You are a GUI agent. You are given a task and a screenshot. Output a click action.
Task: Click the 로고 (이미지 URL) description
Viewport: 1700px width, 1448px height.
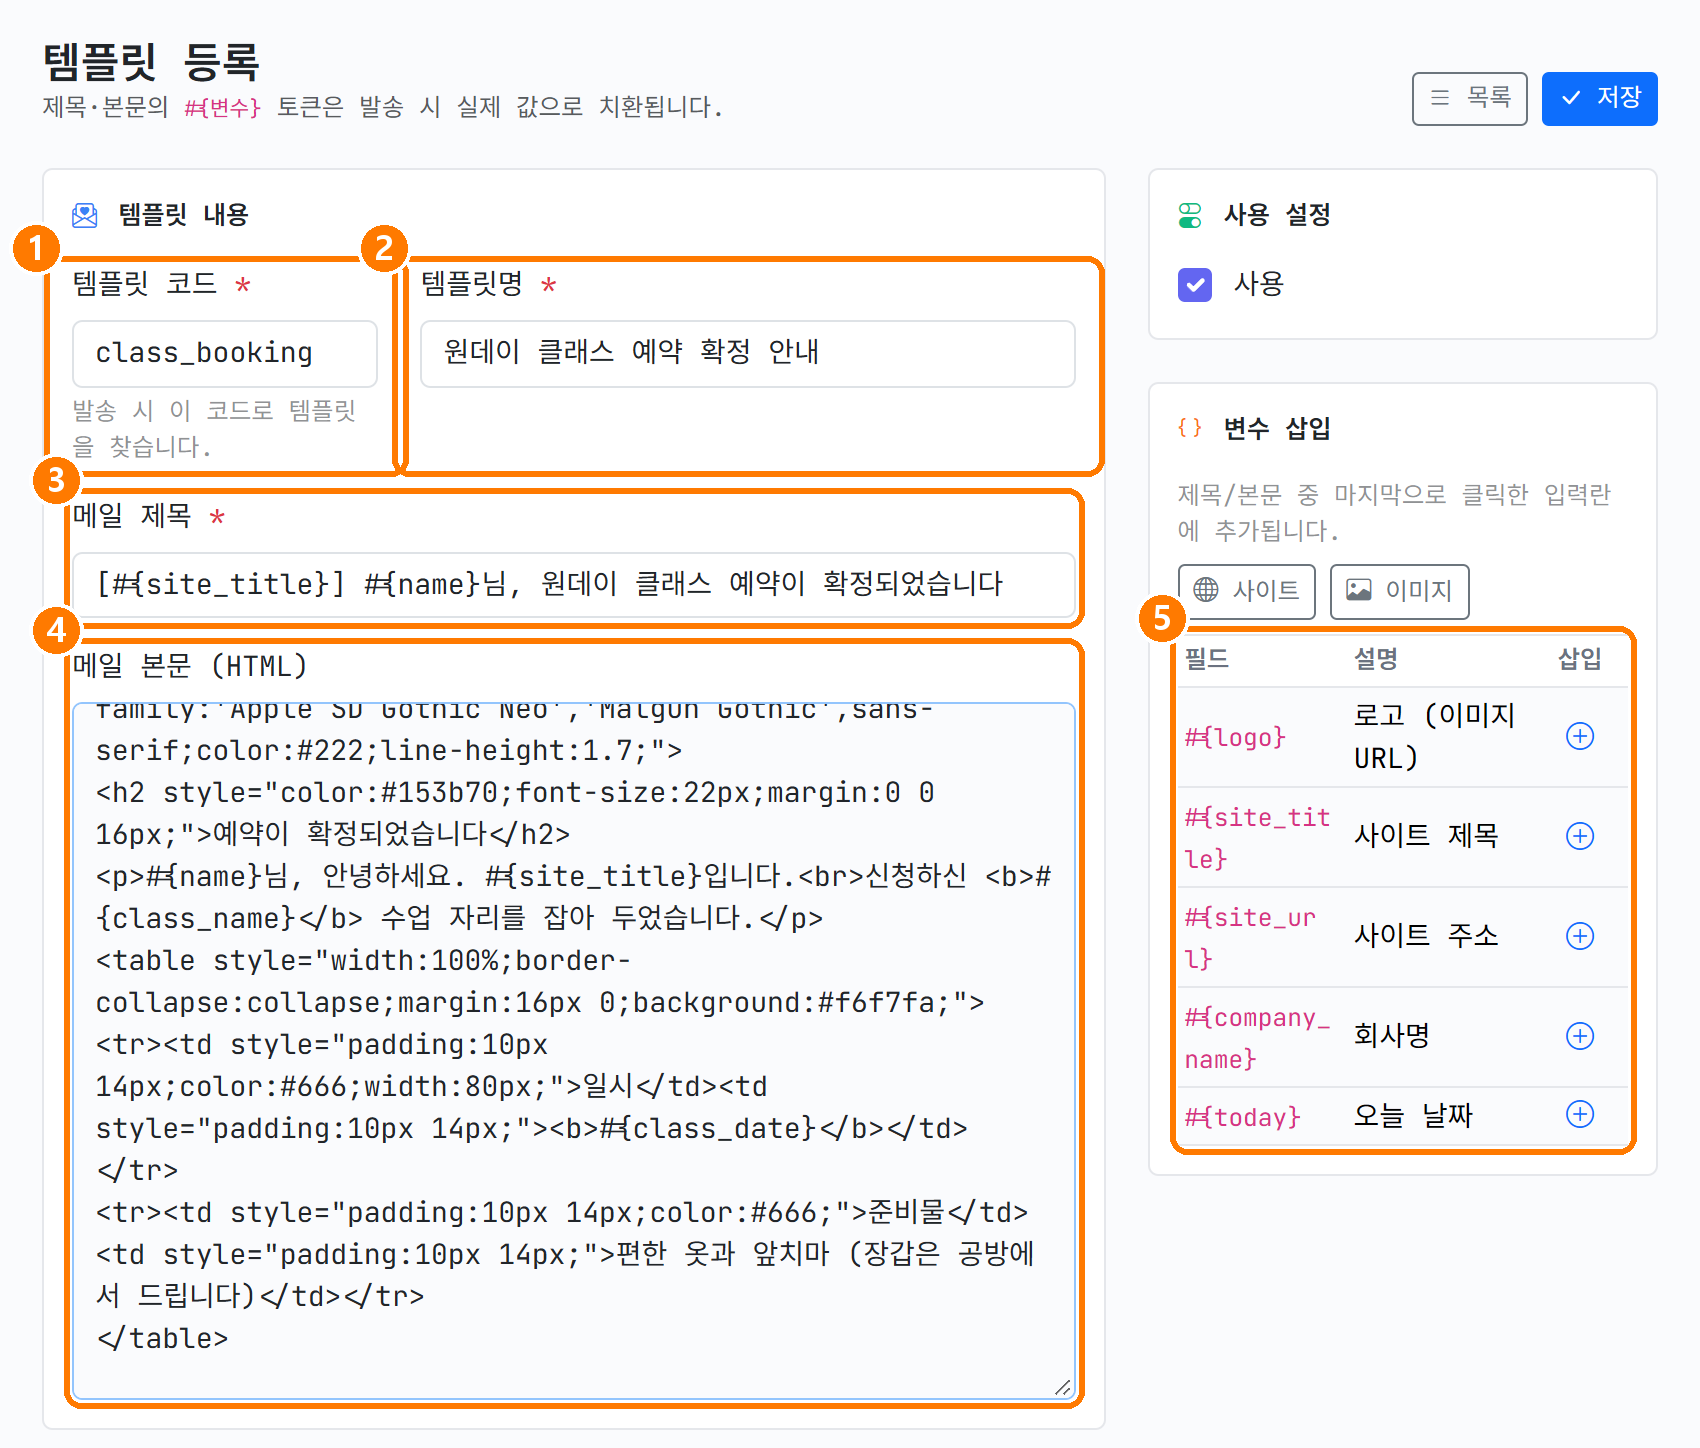tap(1435, 737)
